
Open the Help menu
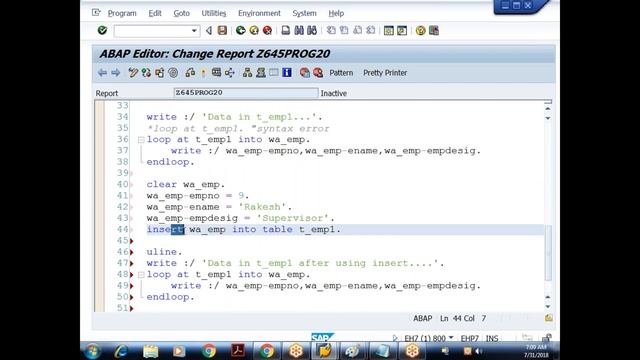[x=336, y=13]
